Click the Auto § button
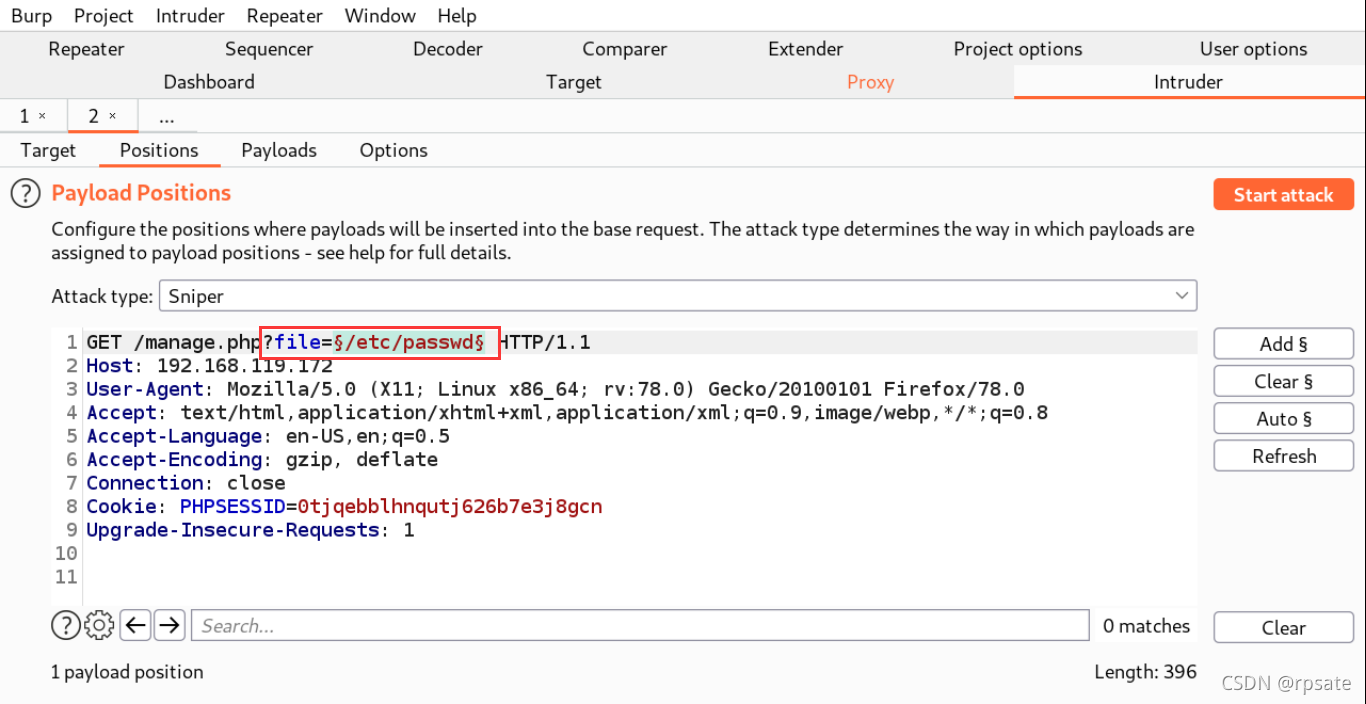Image resolution: width=1366 pixels, height=704 pixels. click(x=1284, y=419)
